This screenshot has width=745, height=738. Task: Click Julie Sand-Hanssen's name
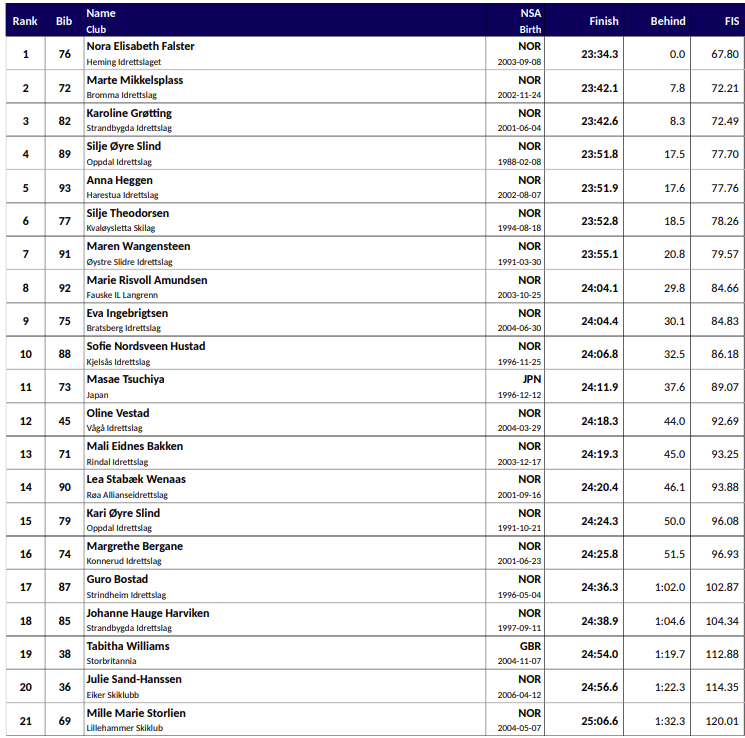pos(134,680)
